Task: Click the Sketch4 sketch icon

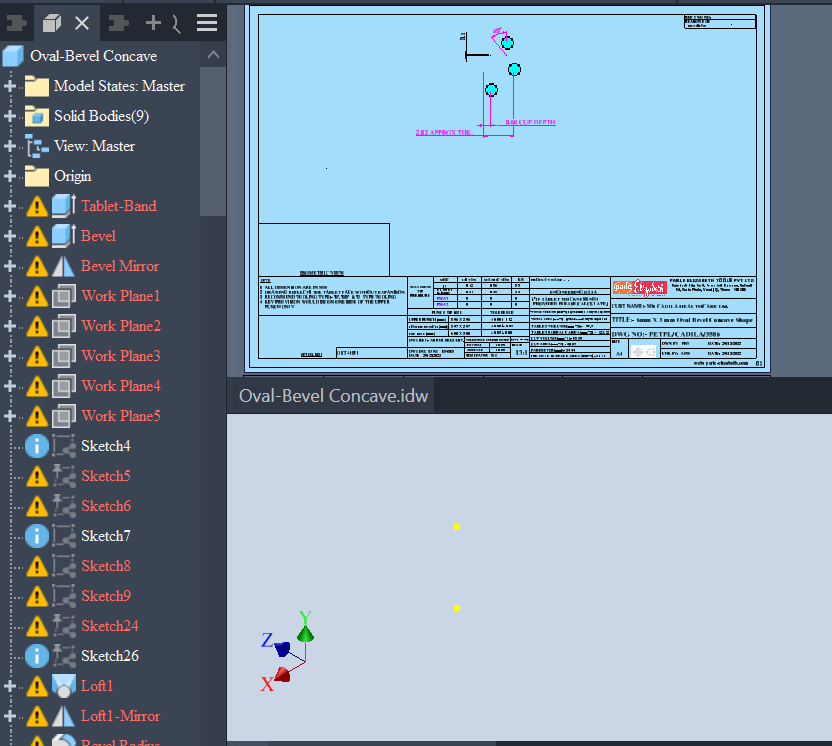Action: coord(64,446)
